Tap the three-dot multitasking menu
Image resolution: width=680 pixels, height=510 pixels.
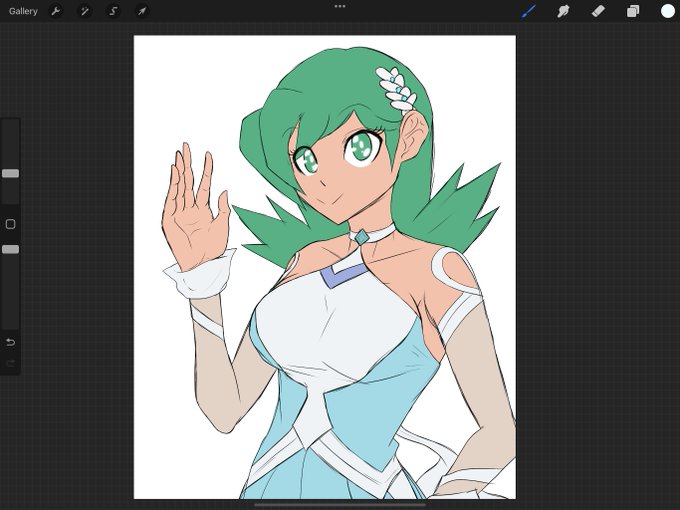click(x=340, y=7)
